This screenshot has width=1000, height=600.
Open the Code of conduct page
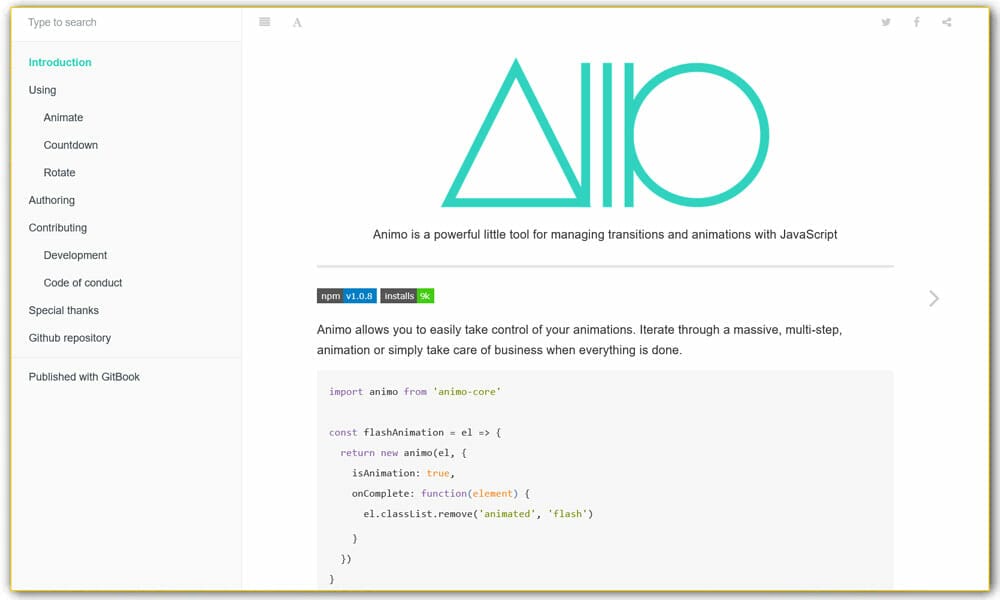83,283
